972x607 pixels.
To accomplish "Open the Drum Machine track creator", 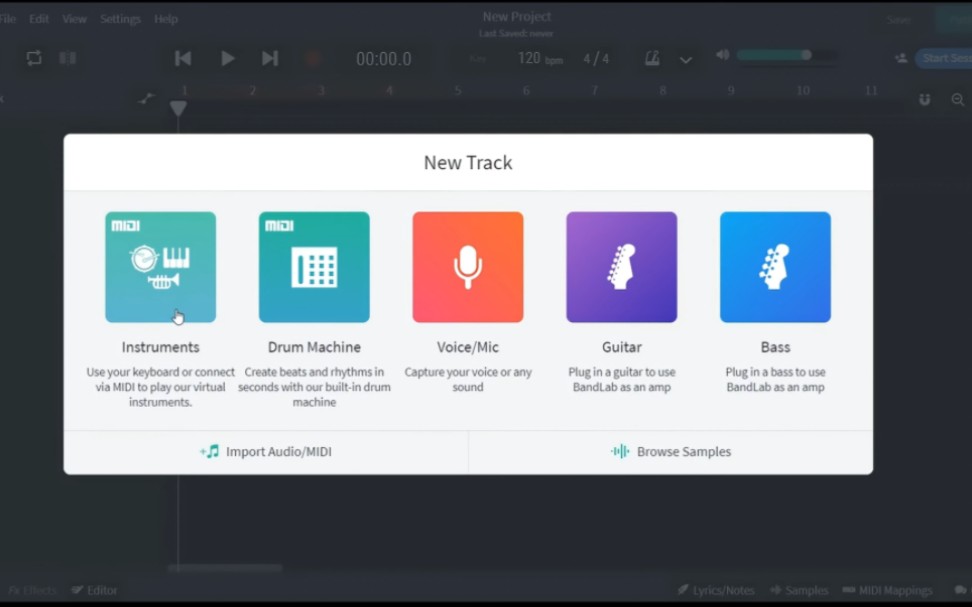I will click(x=314, y=266).
